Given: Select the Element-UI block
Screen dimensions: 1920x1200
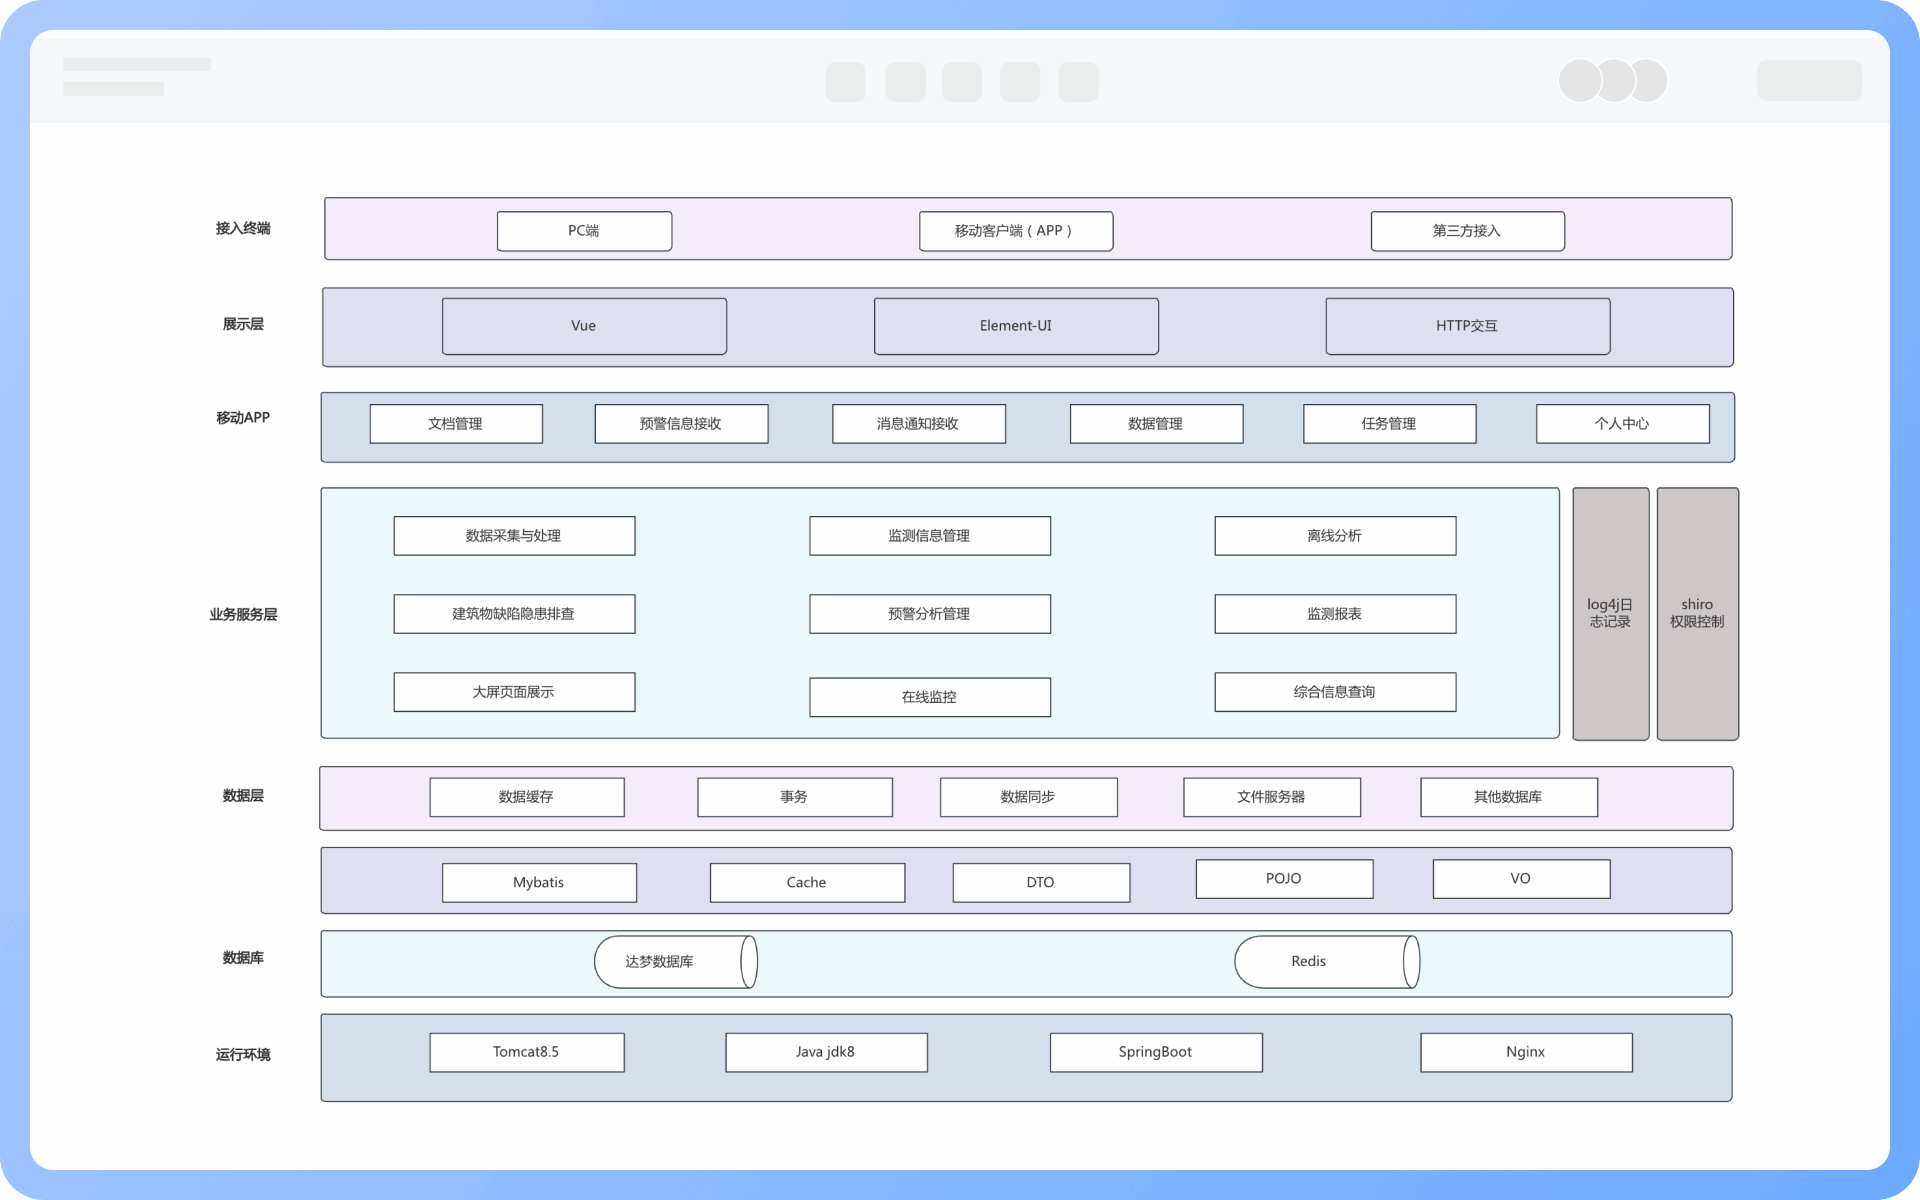Looking at the screenshot, I should click(1016, 326).
